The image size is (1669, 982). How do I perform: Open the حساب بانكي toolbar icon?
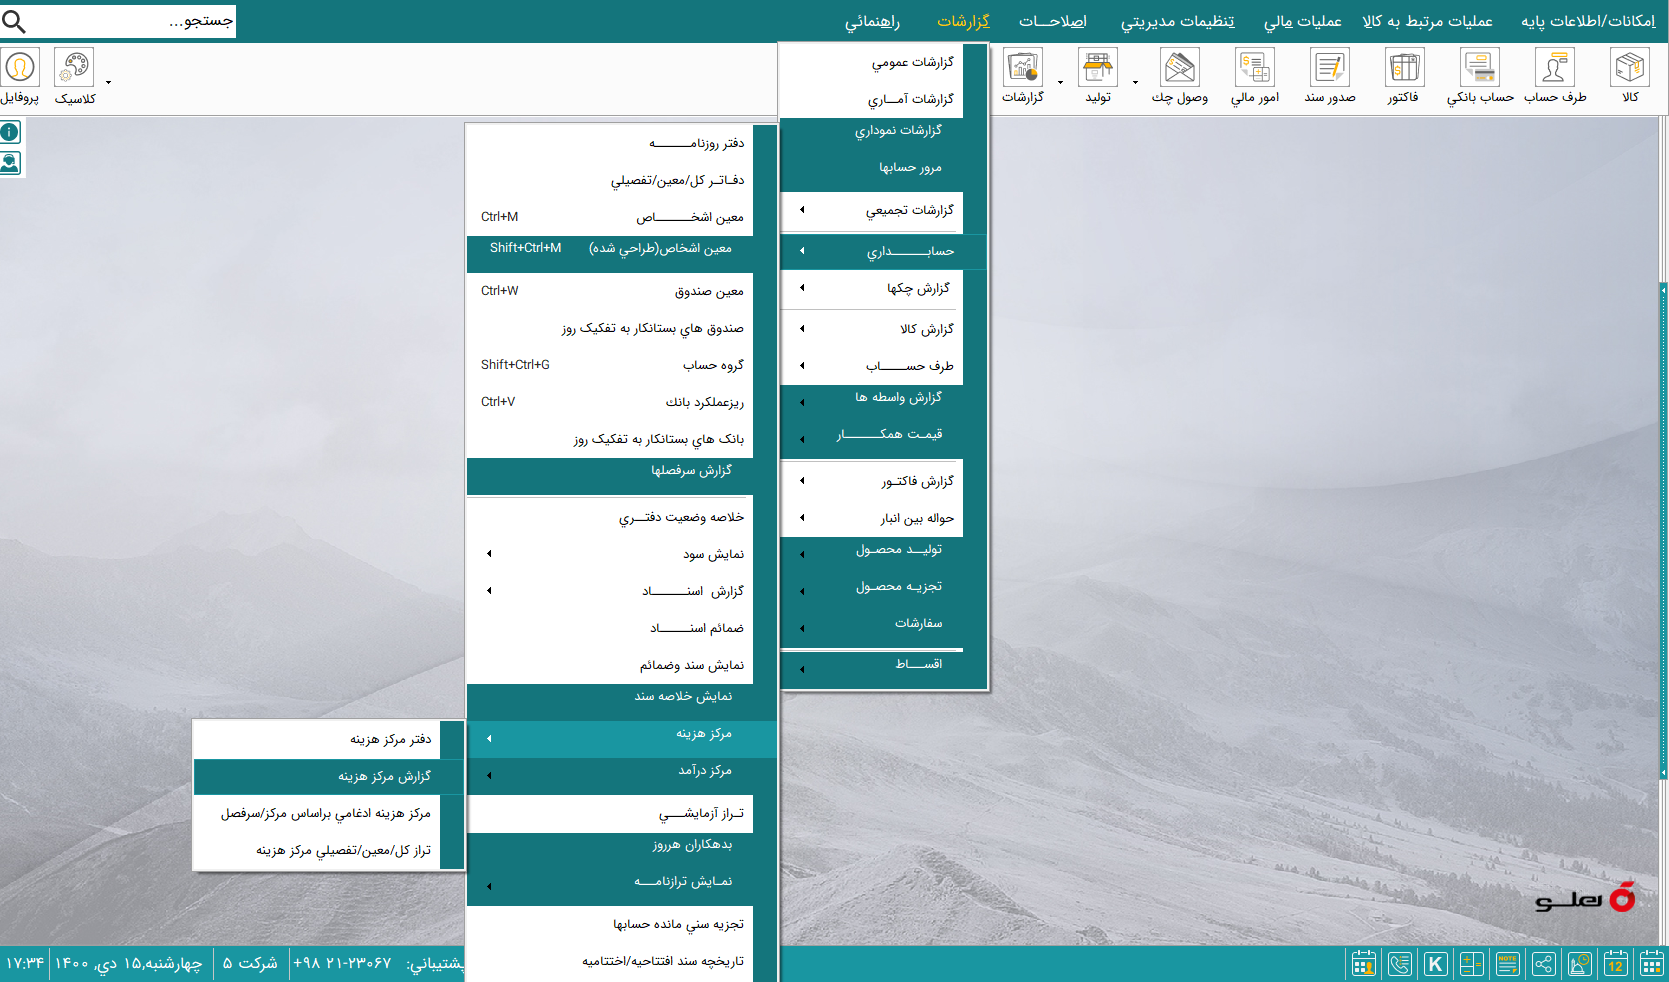pos(1480,68)
